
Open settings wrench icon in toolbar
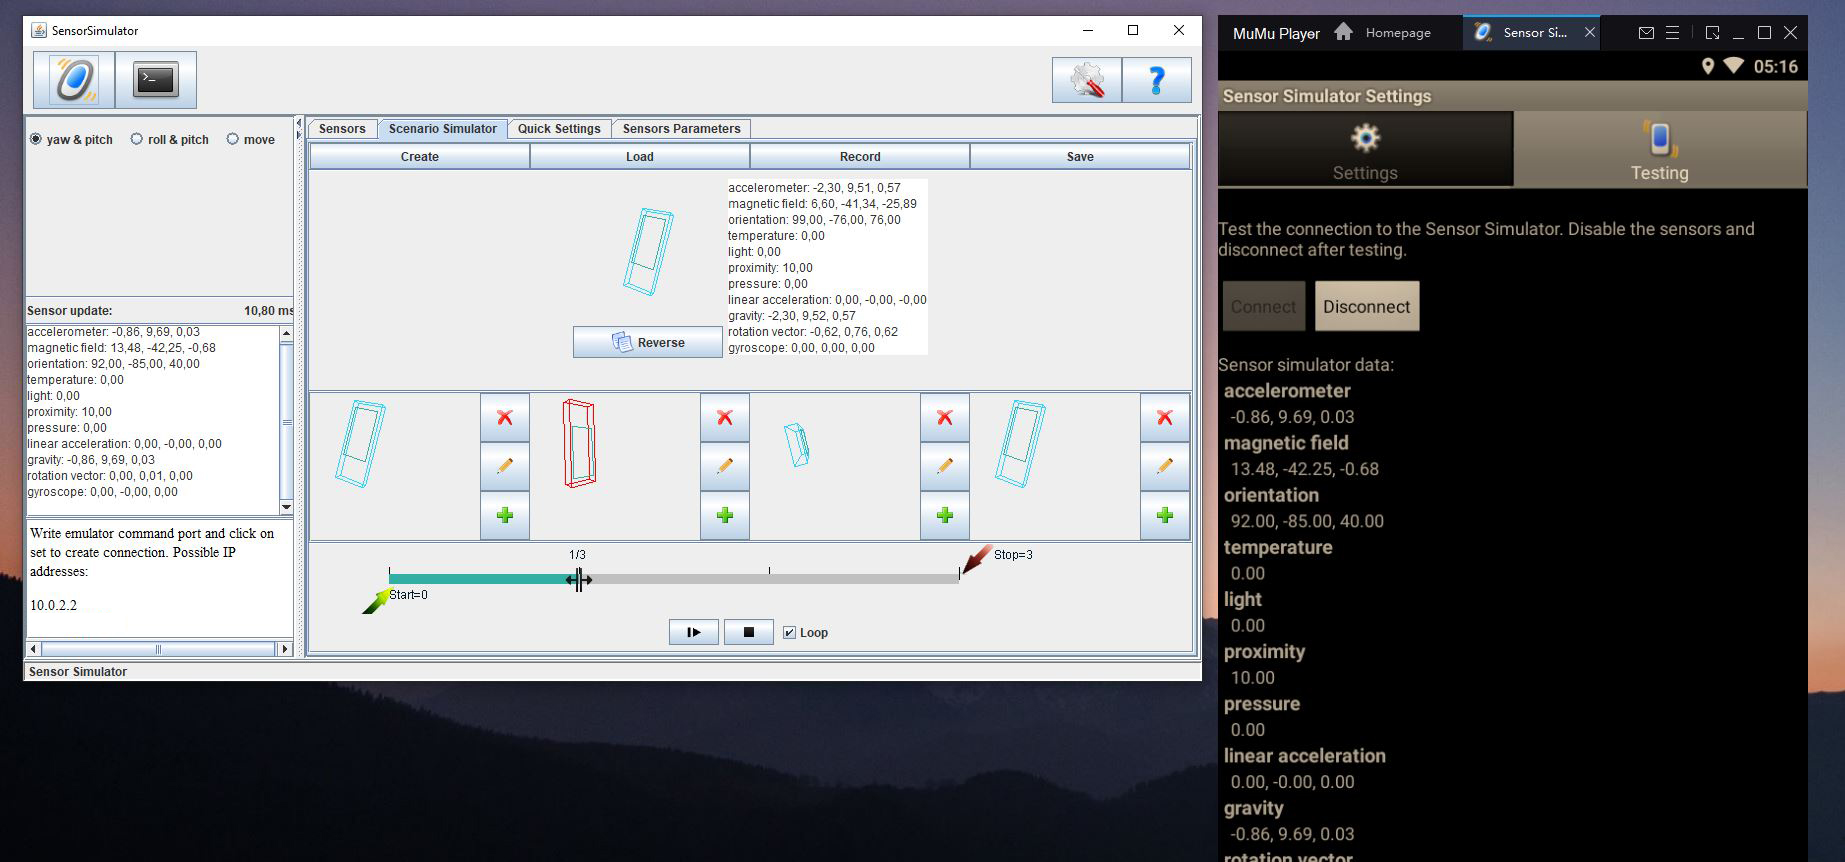tap(1086, 80)
